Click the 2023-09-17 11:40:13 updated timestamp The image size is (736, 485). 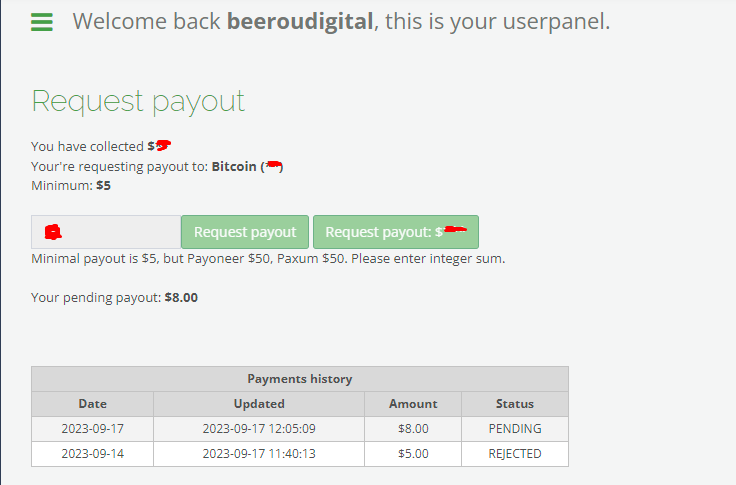click(259, 454)
